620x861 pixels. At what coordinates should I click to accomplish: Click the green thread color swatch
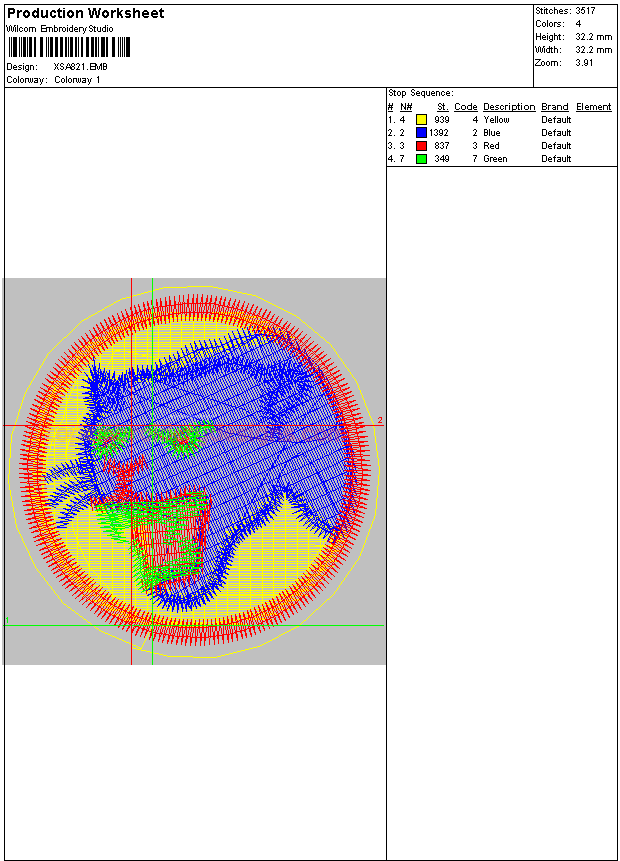[421, 159]
